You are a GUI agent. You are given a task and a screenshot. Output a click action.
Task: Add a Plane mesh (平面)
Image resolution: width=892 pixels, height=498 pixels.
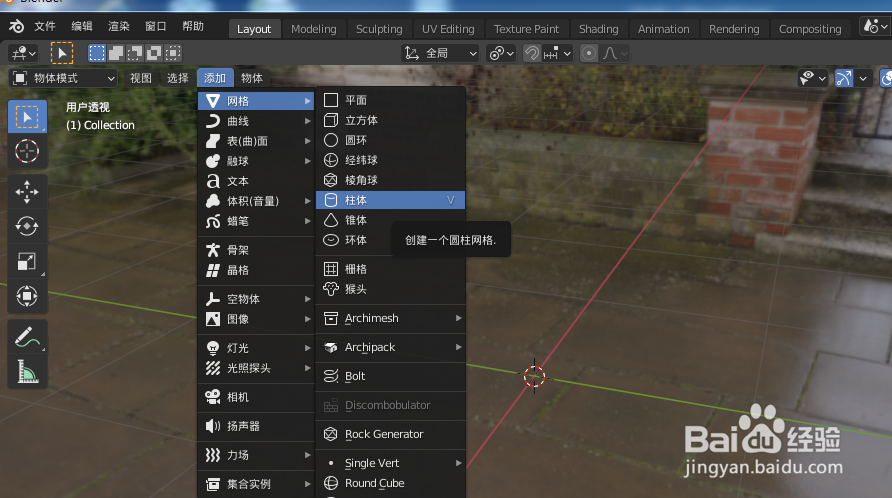tap(390, 100)
